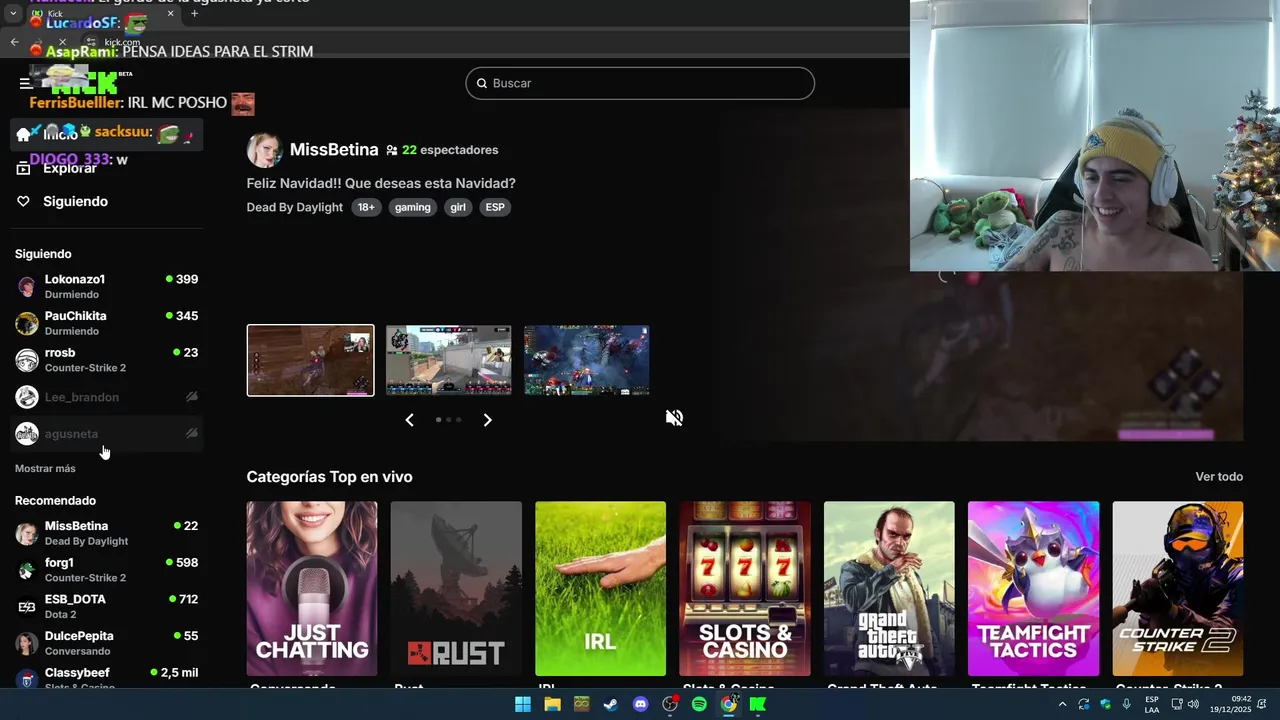Open the Grand Theft Auto V card
Image resolution: width=1280 pixels, height=720 pixels.
point(889,589)
